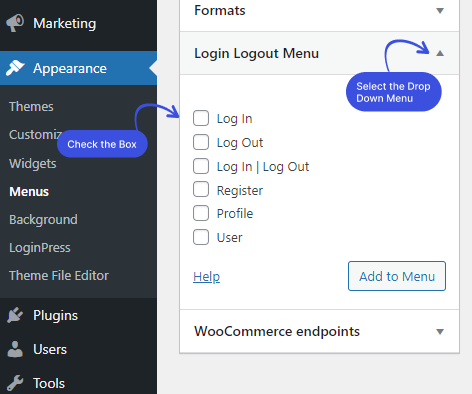The image size is (472, 394).
Task: Tick the Register checkbox
Action: tap(201, 190)
